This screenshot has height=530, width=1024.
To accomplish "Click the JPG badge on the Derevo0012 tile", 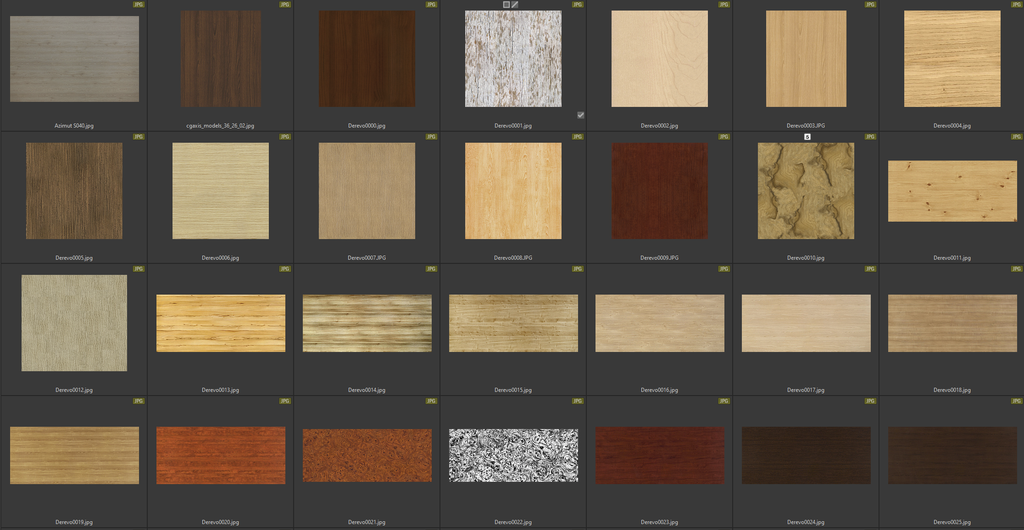I will pyautogui.click(x=139, y=268).
